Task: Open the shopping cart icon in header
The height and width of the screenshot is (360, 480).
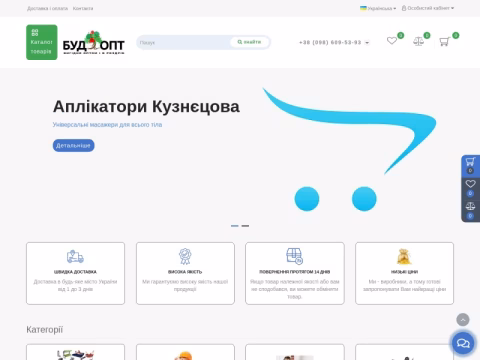Action: (x=444, y=42)
